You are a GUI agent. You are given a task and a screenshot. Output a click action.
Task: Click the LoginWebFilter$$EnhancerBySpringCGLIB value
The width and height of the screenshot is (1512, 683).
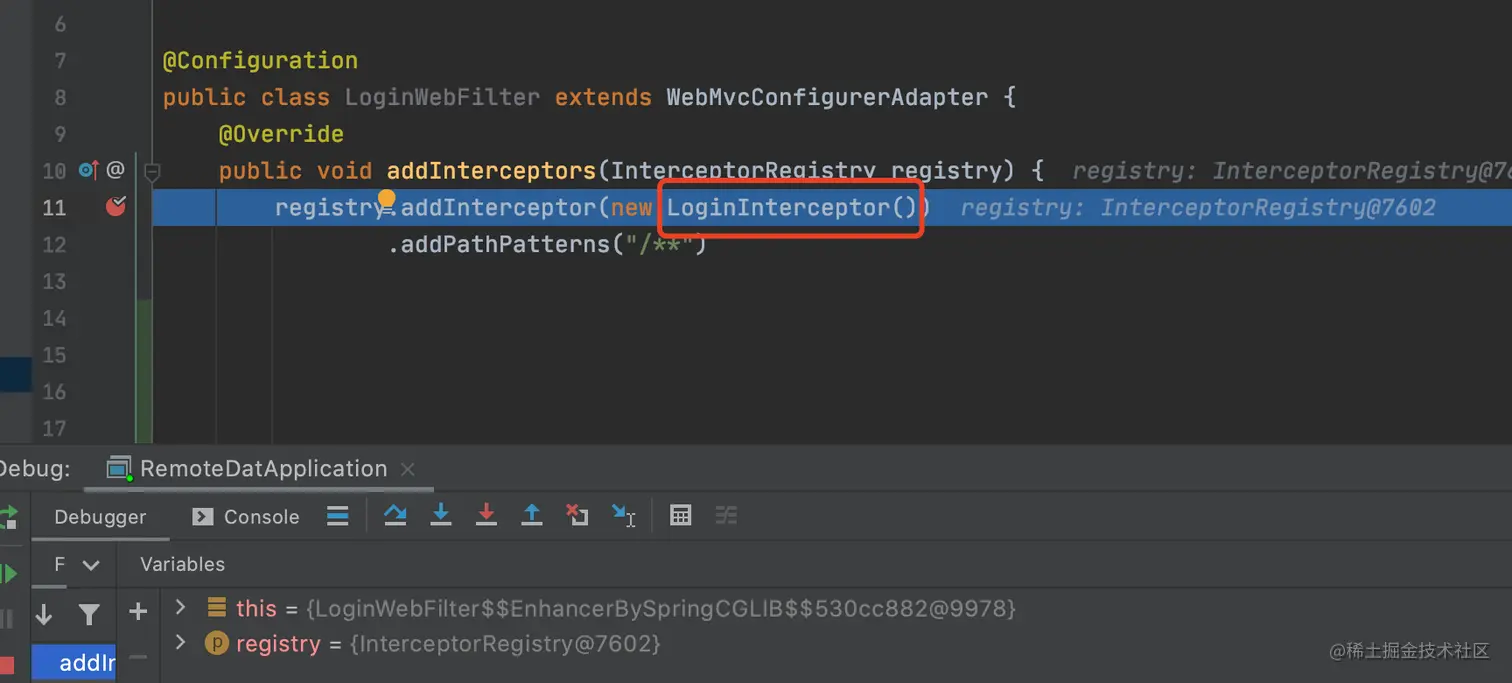tap(661, 608)
